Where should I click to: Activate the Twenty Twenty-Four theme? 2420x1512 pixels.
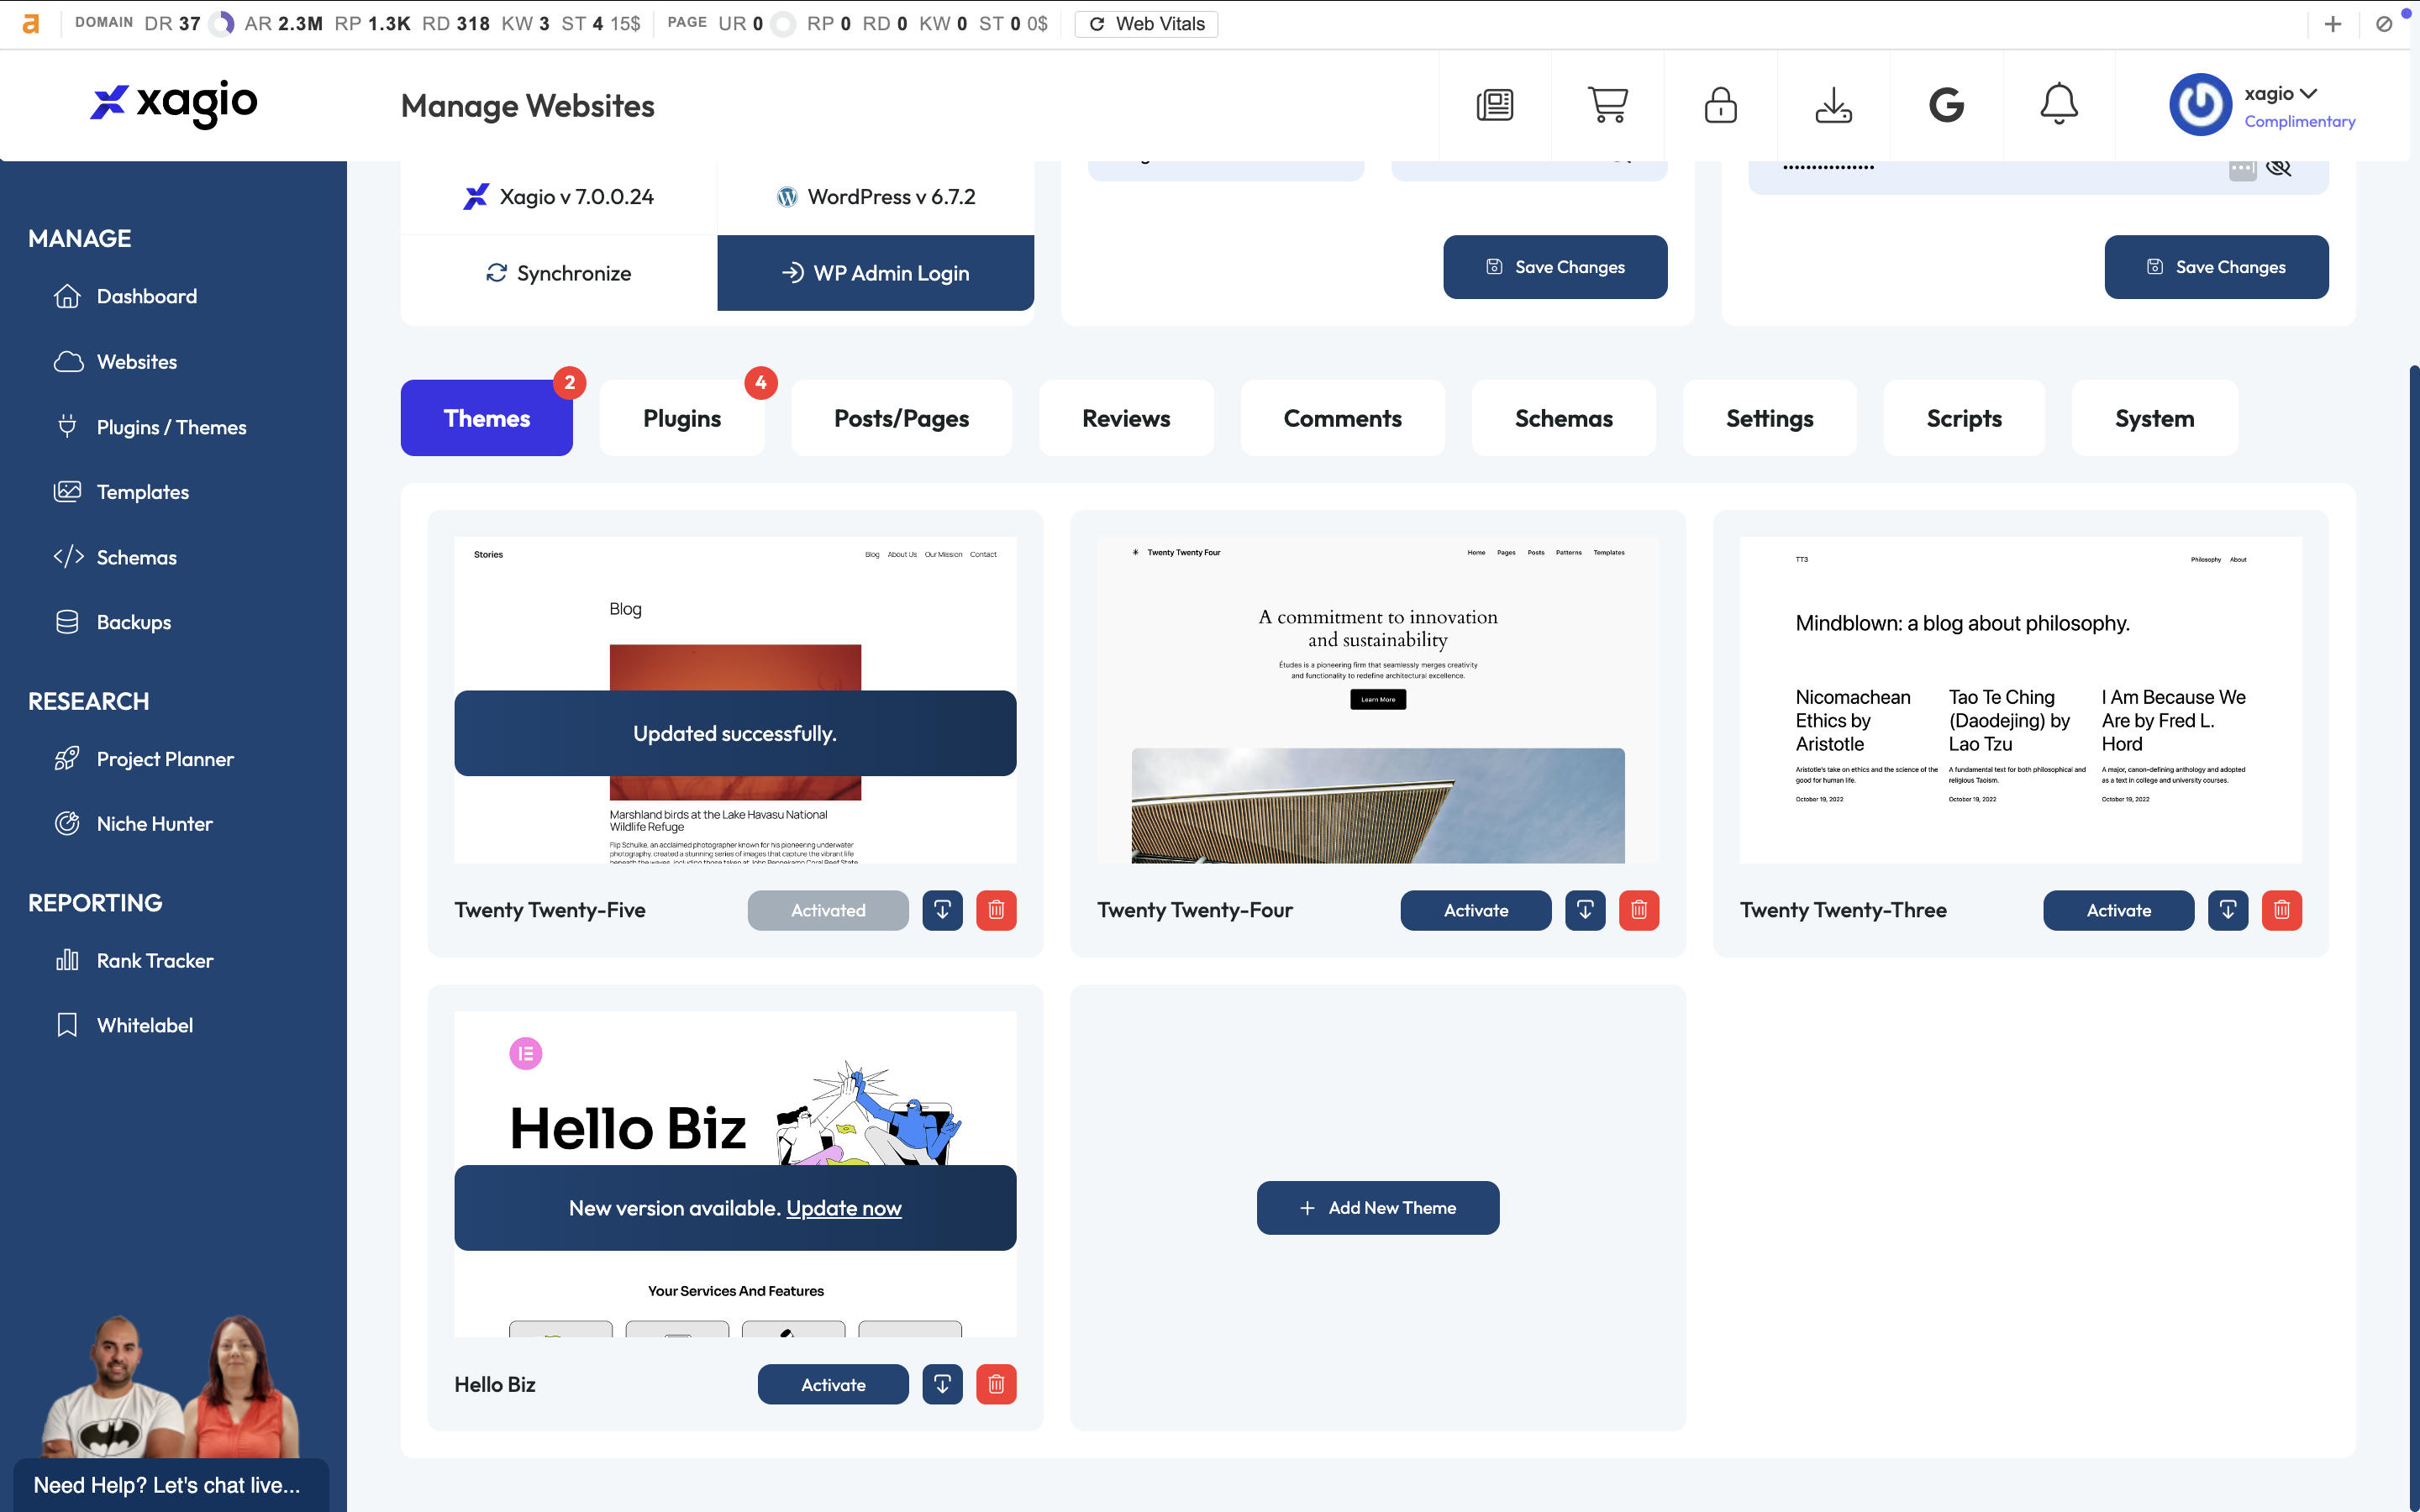pyautogui.click(x=1476, y=910)
